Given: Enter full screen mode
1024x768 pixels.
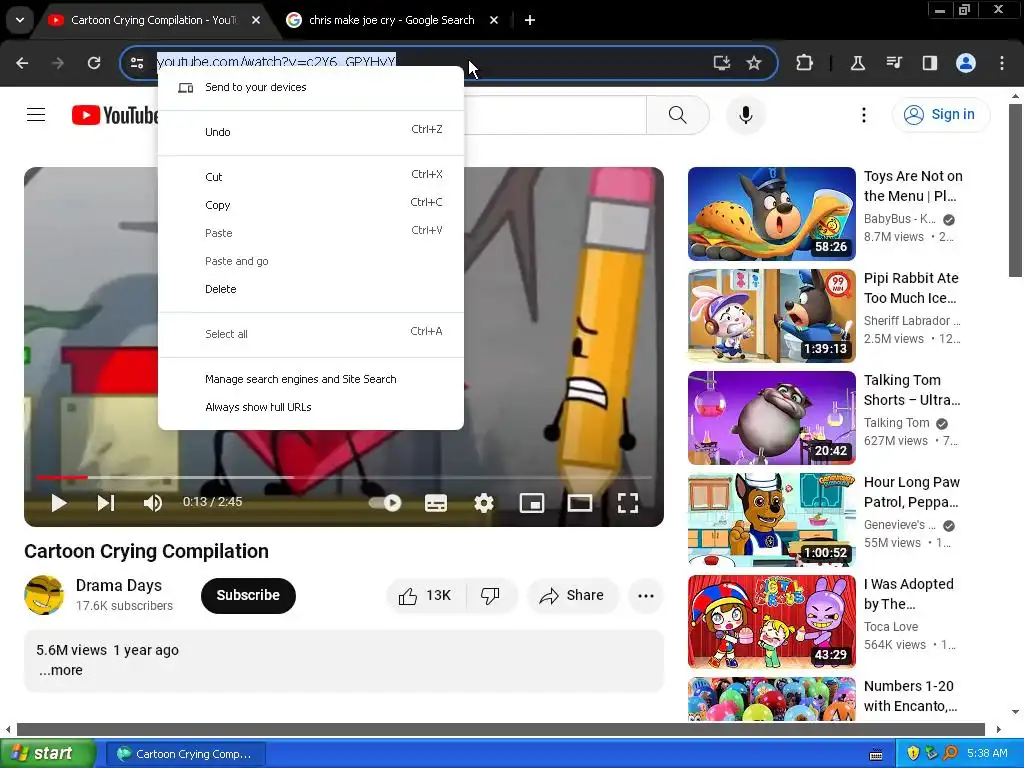Looking at the screenshot, I should point(628,503).
